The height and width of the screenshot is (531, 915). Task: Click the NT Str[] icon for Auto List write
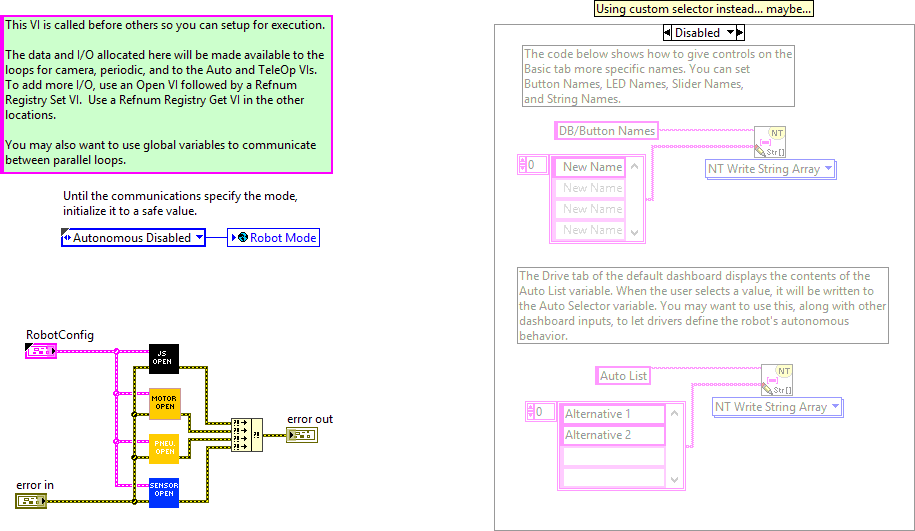(x=777, y=379)
